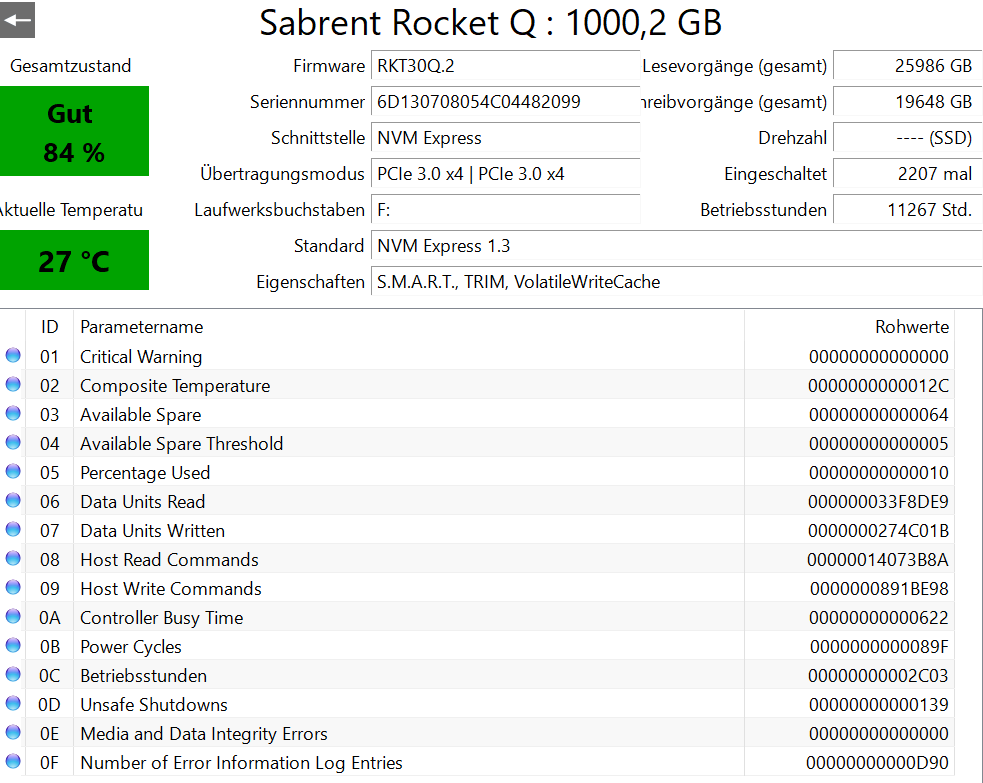The image size is (983, 783).
Task: Click status dot for Error Information Log Entries
Action: click(x=13, y=761)
